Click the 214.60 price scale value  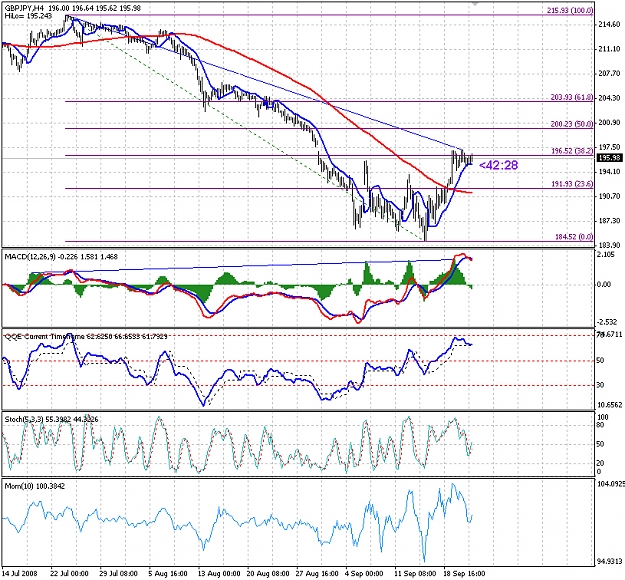[x=609, y=25]
